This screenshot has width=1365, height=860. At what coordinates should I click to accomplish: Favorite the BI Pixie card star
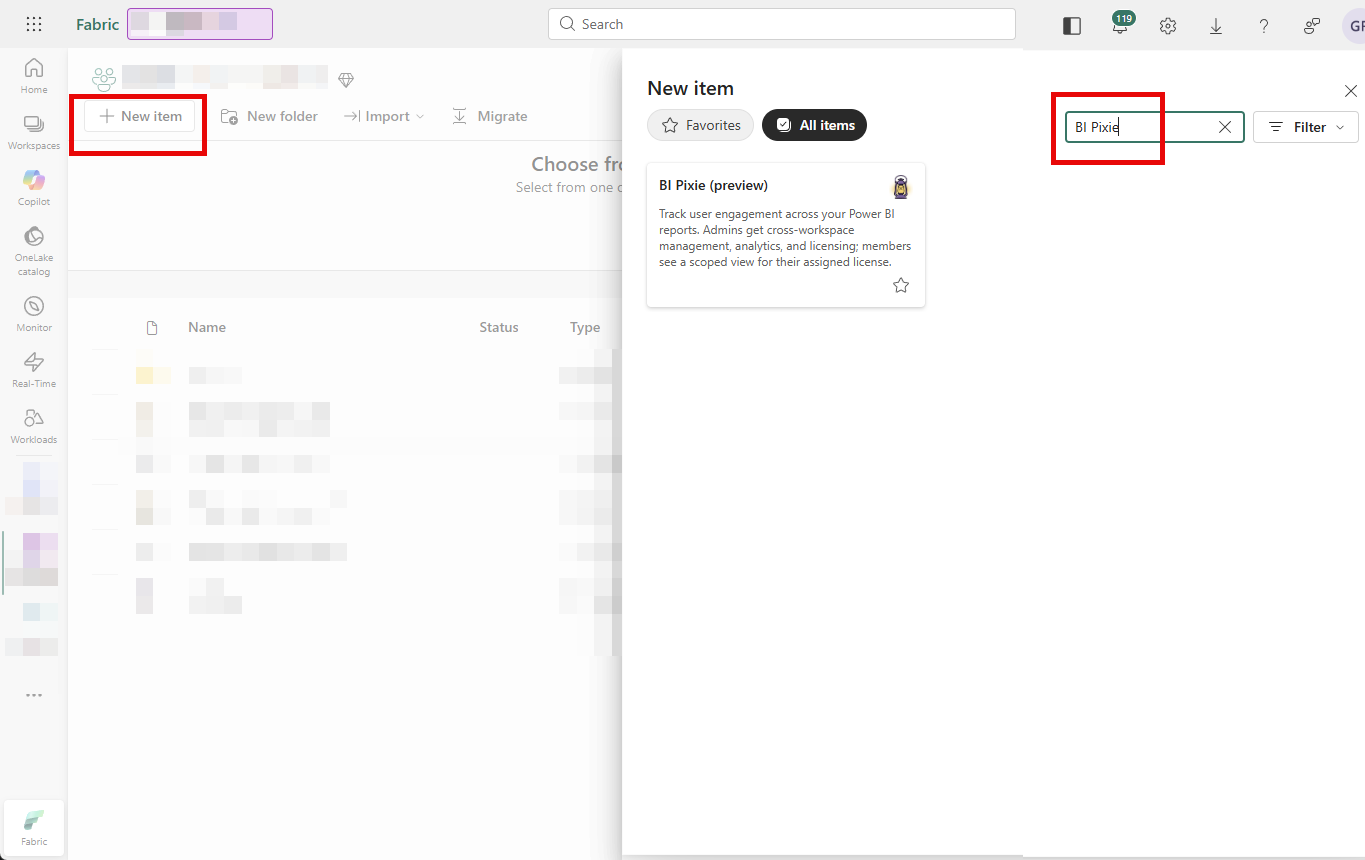901,285
